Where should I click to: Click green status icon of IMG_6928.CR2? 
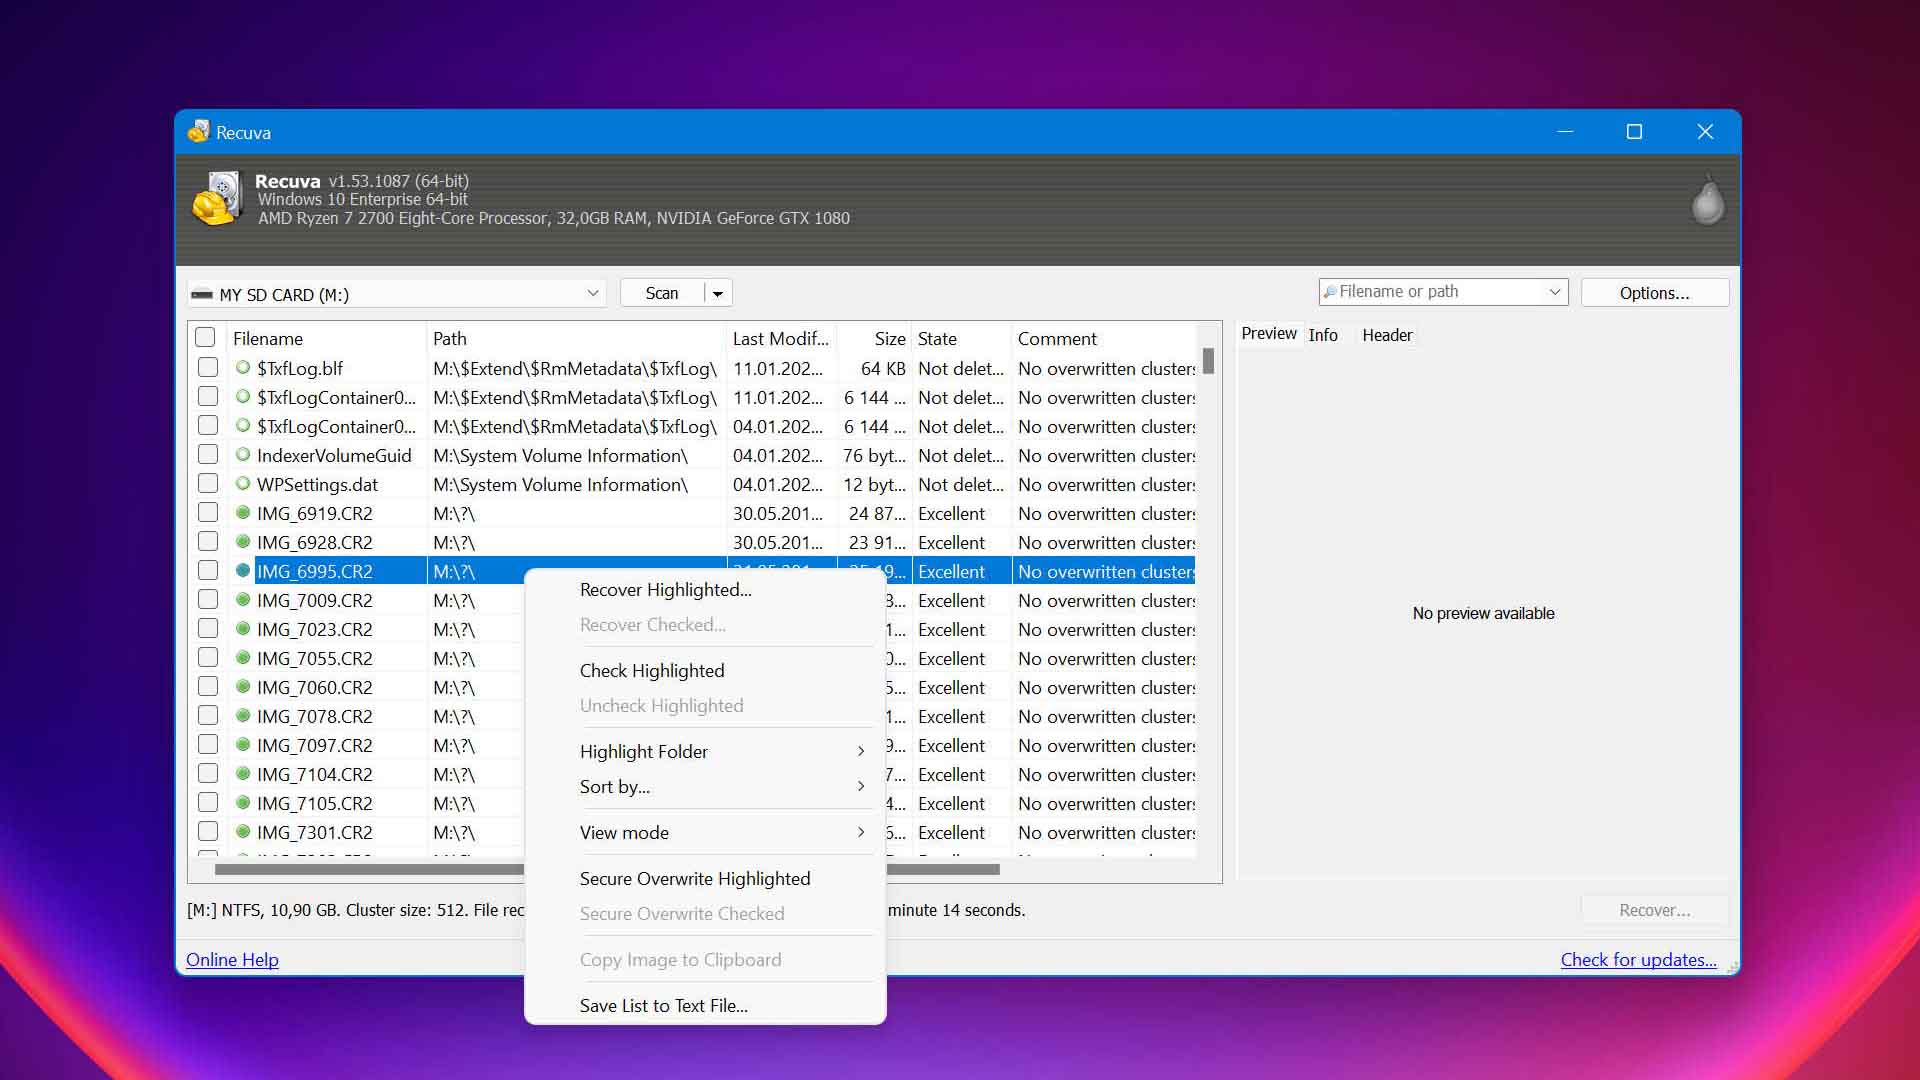242,542
